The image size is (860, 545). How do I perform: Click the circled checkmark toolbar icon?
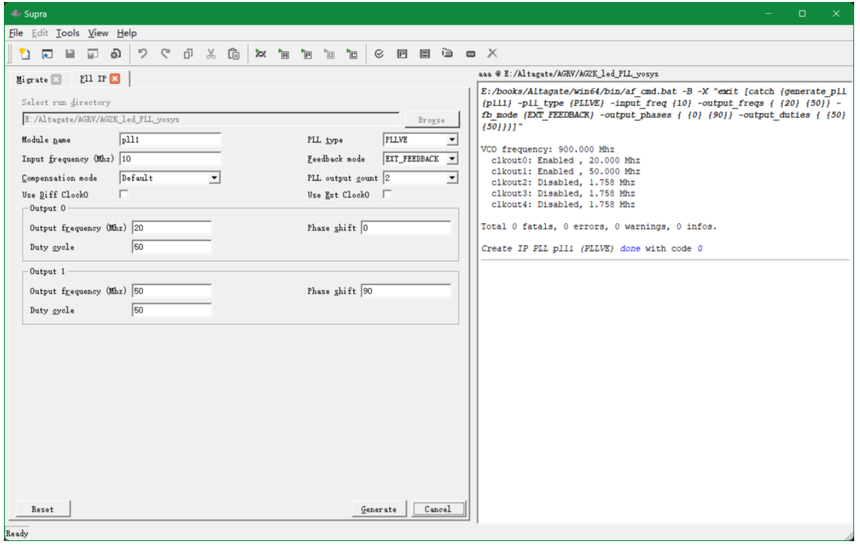379,54
